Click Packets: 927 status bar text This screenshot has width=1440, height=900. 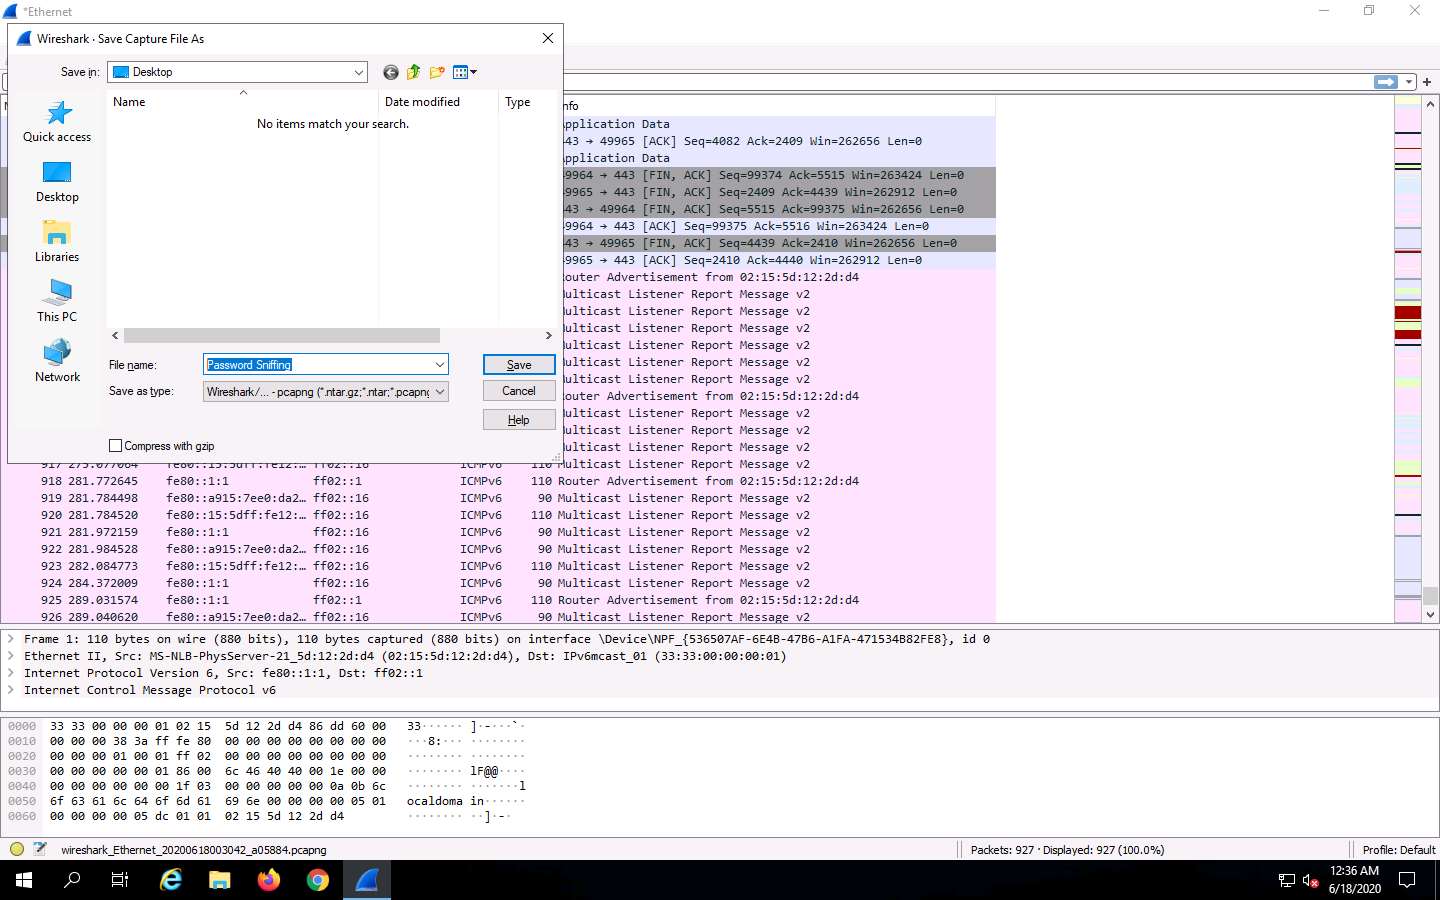point(1067,850)
